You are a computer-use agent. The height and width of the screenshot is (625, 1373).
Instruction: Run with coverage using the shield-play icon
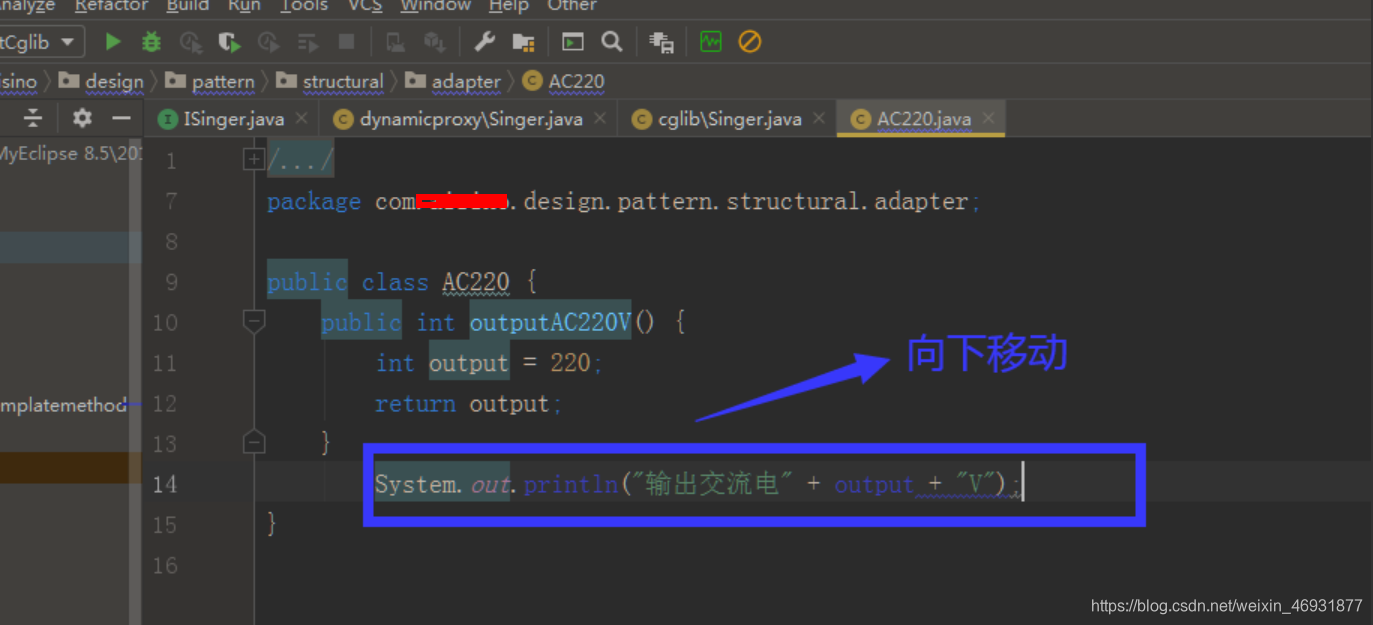pos(229,42)
